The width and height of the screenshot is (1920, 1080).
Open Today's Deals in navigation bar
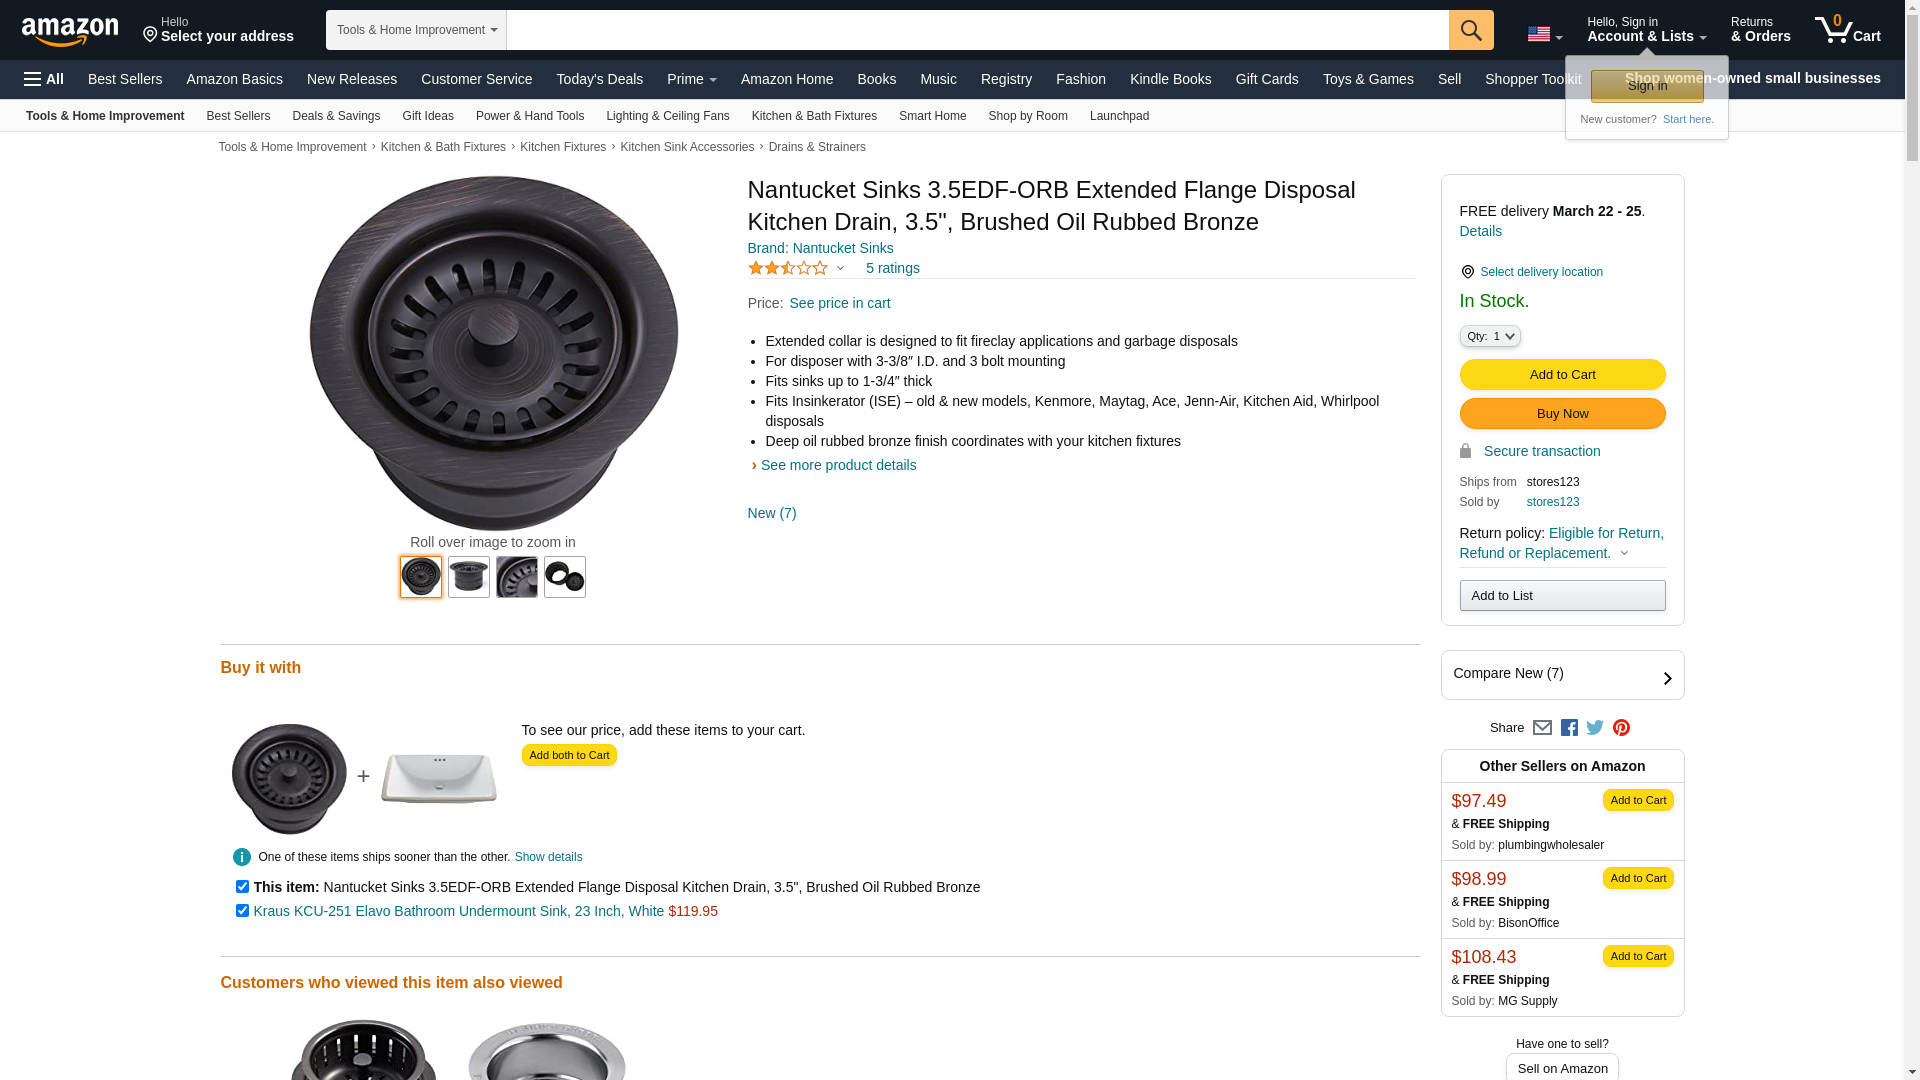[x=599, y=79]
